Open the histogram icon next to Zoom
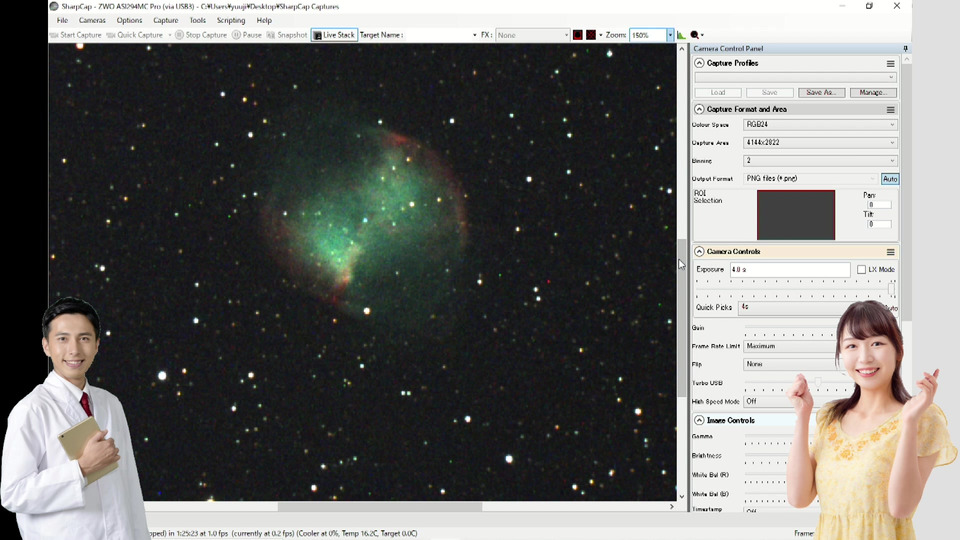960x540 pixels. tap(681, 35)
